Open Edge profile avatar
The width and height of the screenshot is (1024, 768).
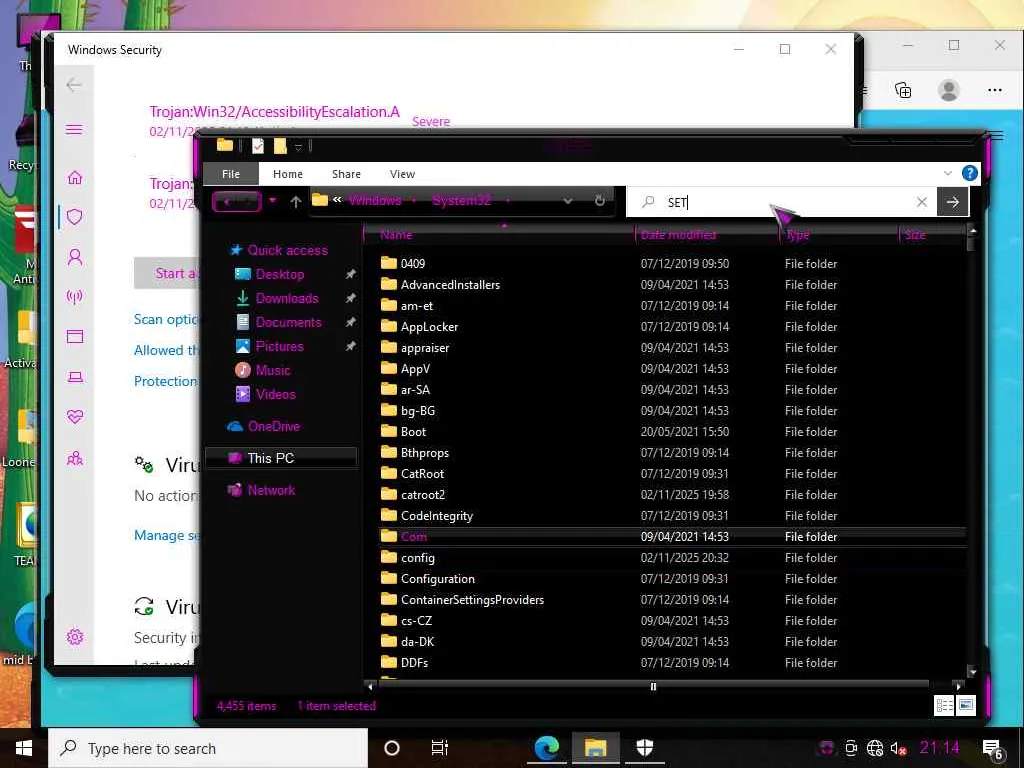pyautogui.click(x=948, y=90)
